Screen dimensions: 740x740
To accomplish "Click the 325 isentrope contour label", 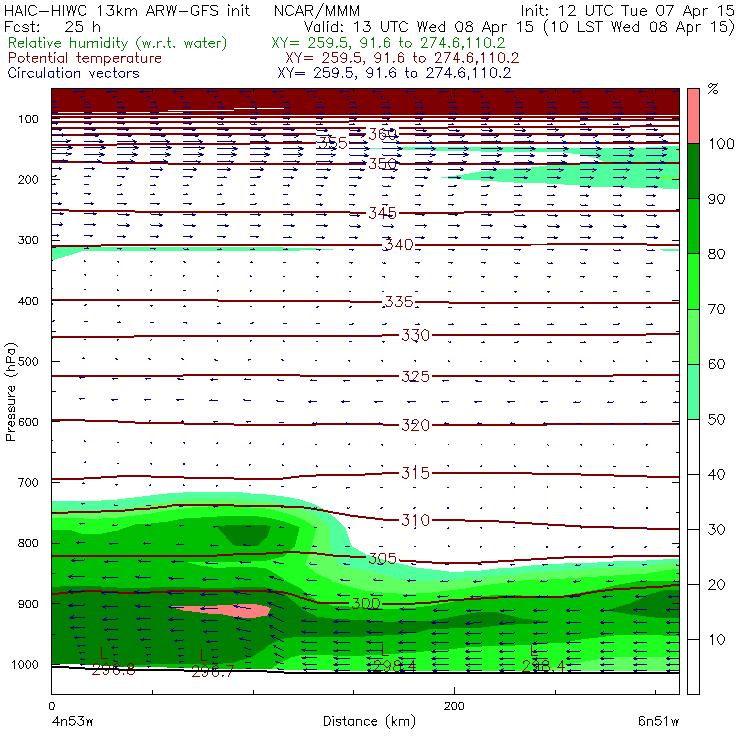I will [x=416, y=376].
